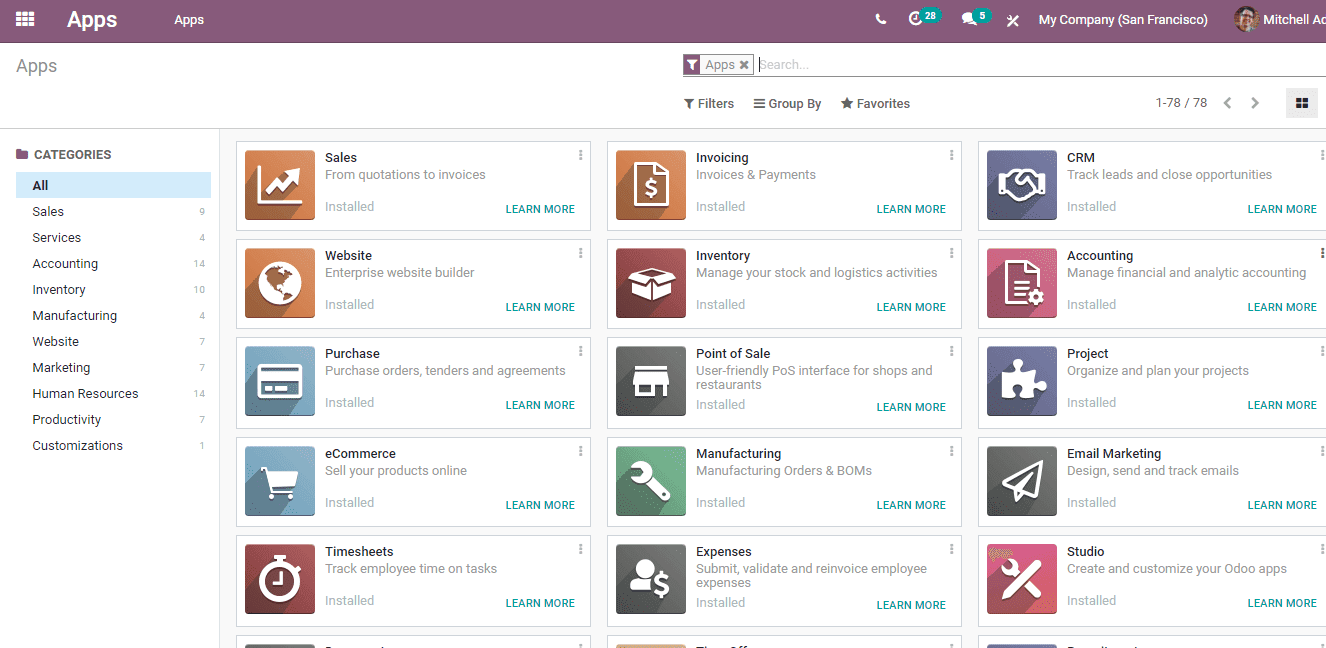The height and width of the screenshot is (648, 1326).
Task: Click the Mitchell user avatar
Action: point(1246,19)
